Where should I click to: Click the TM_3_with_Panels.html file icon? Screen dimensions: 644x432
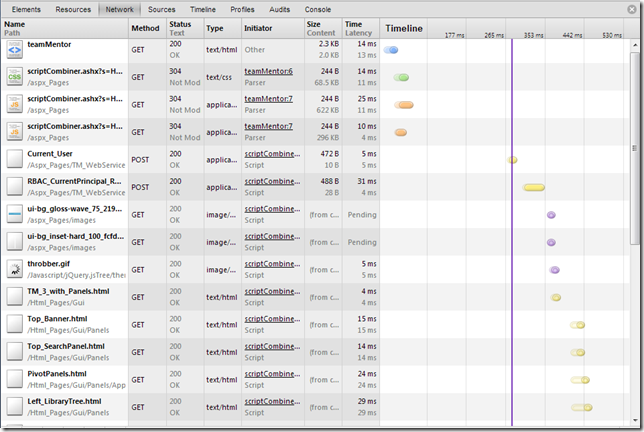(x=14, y=297)
